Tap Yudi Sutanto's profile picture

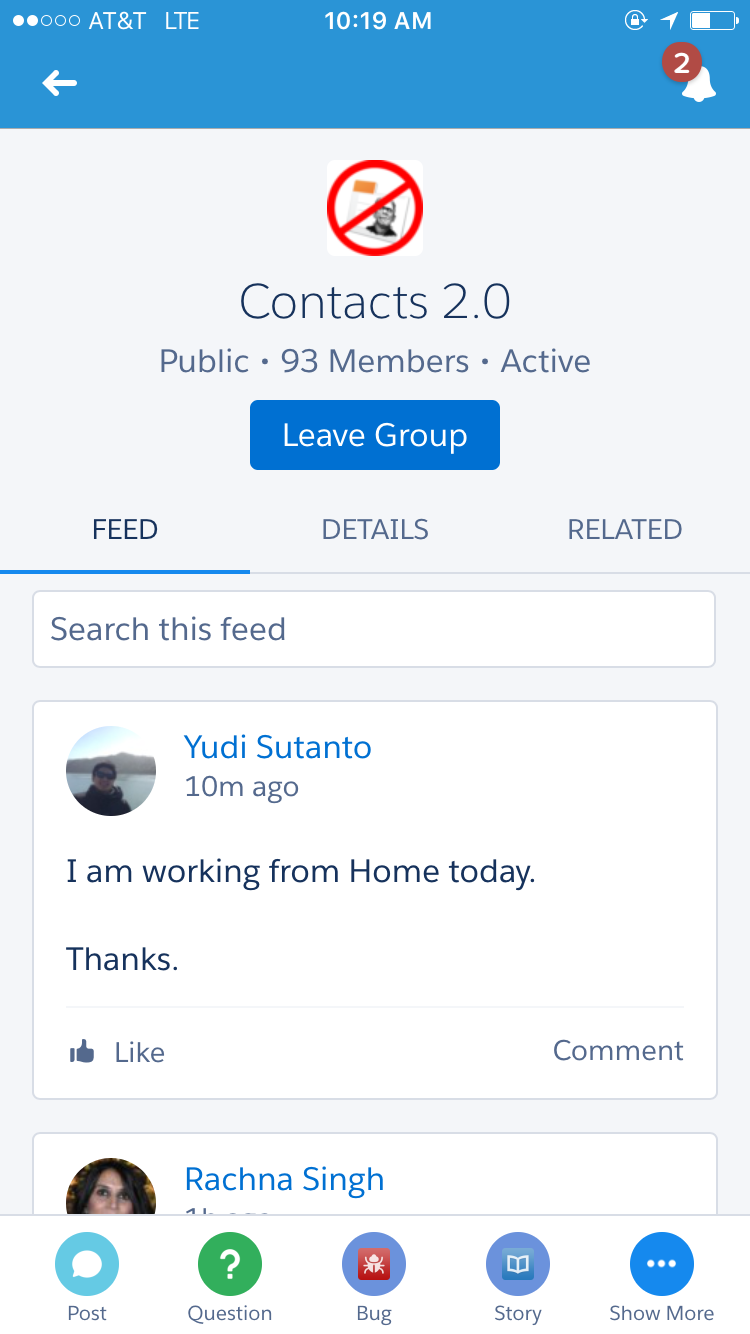click(111, 771)
